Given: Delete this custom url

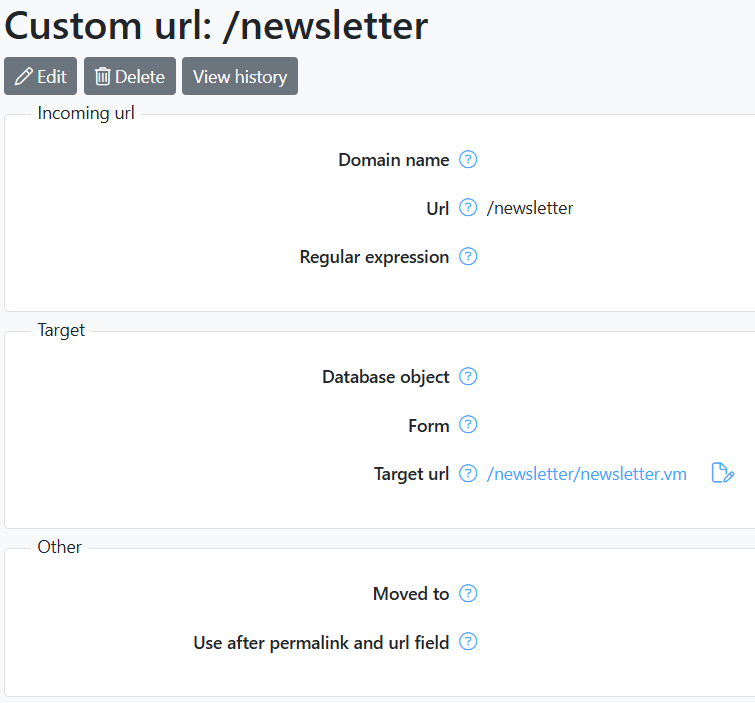Looking at the screenshot, I should (x=130, y=76).
